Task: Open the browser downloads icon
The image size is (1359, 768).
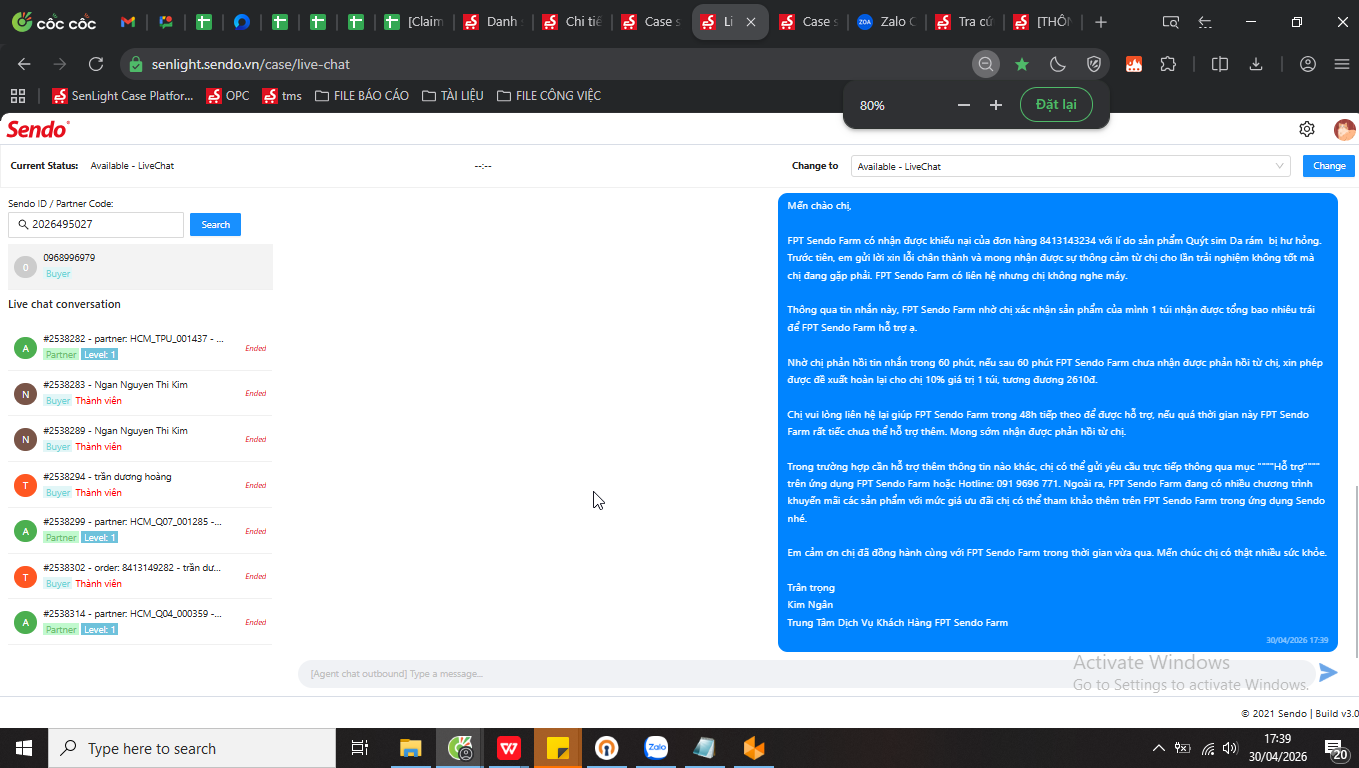Action: 1256,64
